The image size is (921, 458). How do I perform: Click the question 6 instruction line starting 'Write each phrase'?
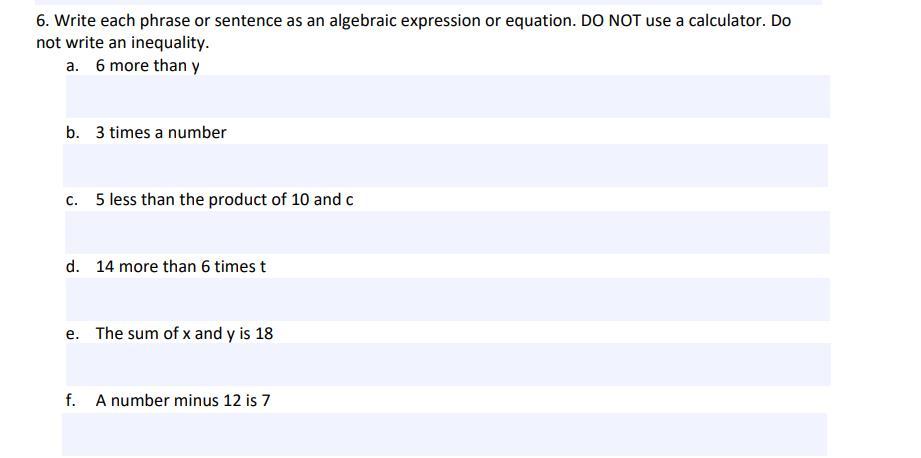pos(413,21)
